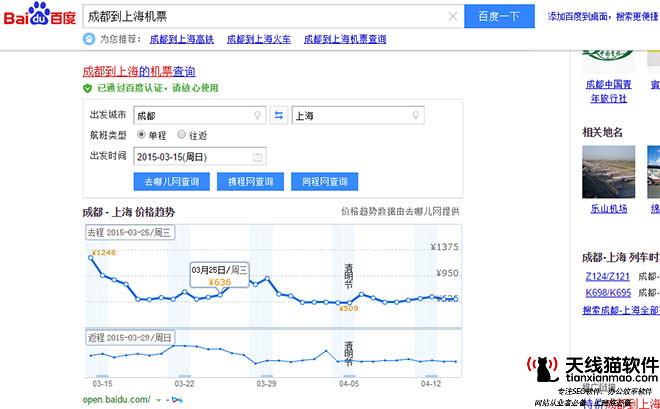Click the ¥950 price axis label
Viewport: 660px width, 409px height.
pos(447,273)
